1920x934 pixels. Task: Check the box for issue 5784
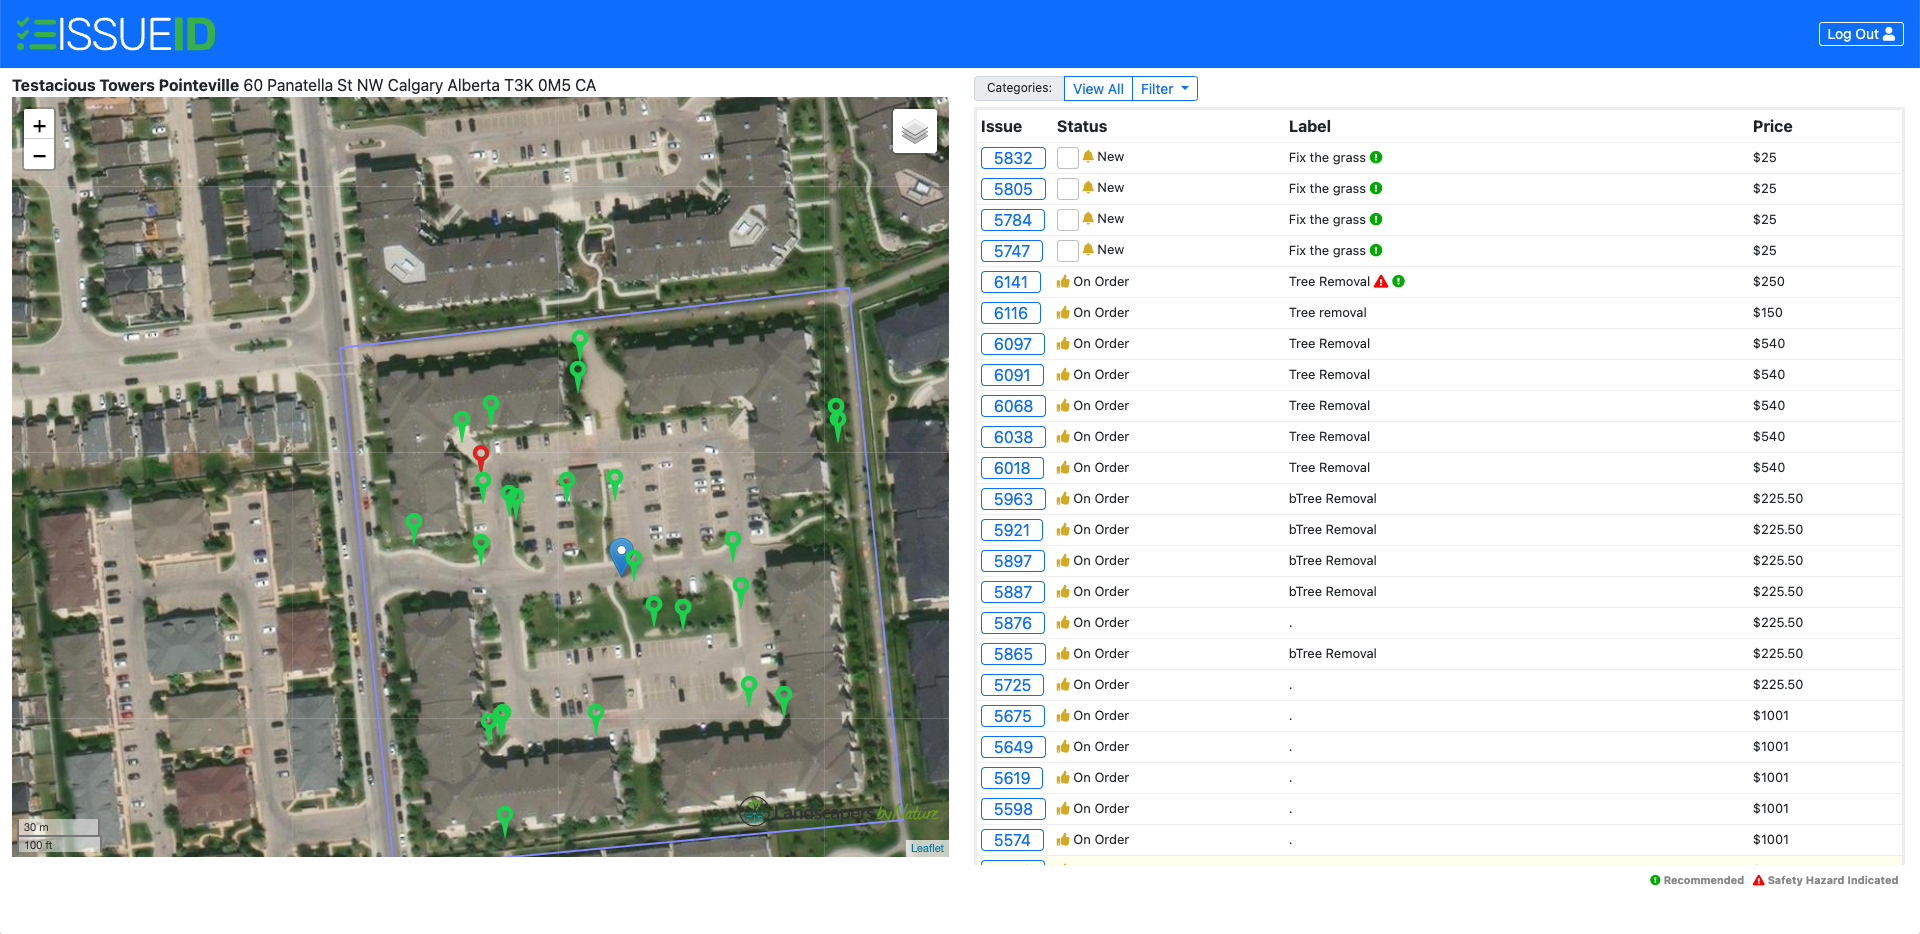point(1068,220)
